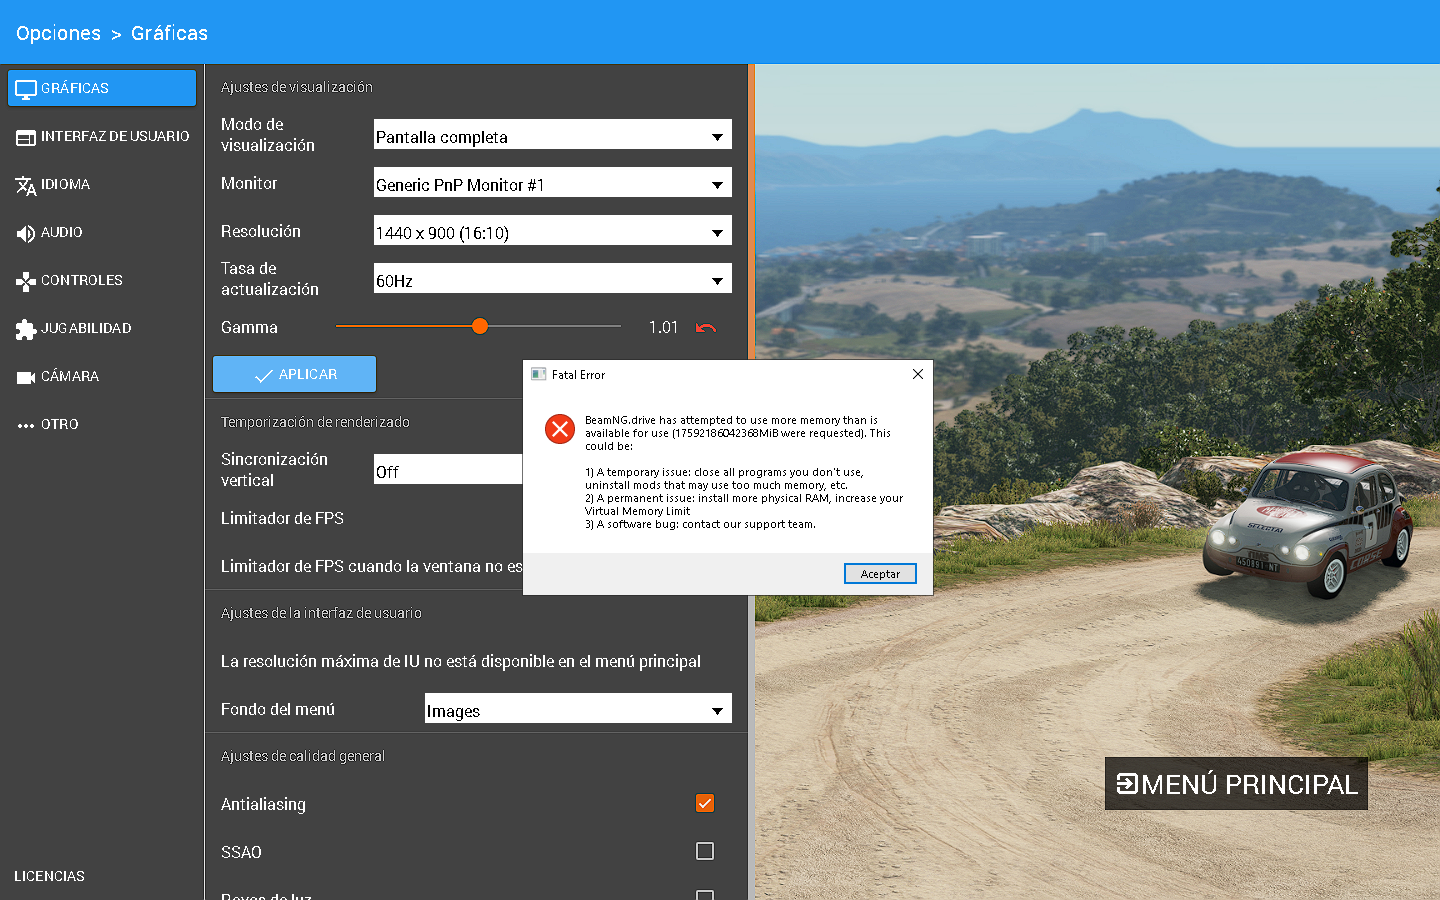The height and width of the screenshot is (900, 1440).
Task: Go to Menú Principal
Action: pyautogui.click(x=1236, y=784)
